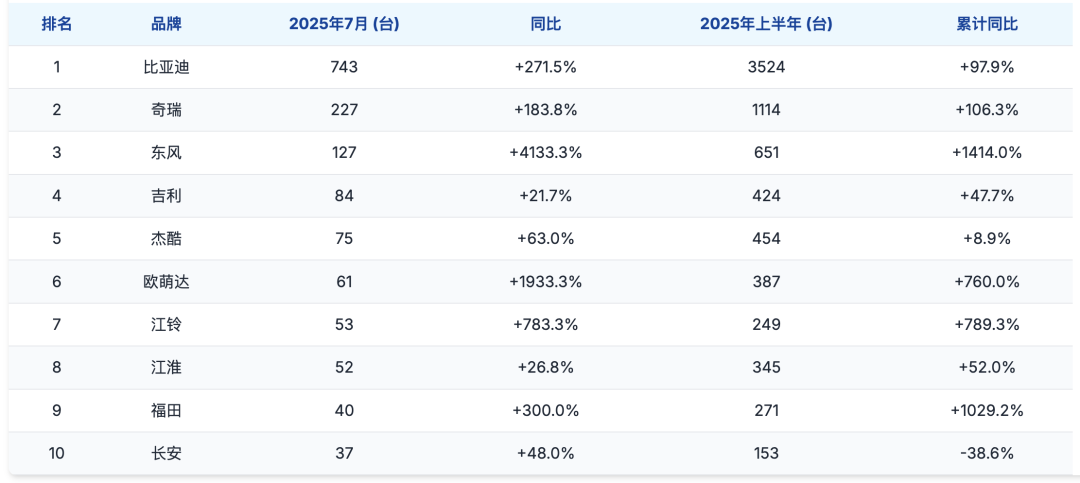This screenshot has width=1080, height=483.
Task: Click the 欧萌达 brand name
Action: pyautogui.click(x=166, y=282)
